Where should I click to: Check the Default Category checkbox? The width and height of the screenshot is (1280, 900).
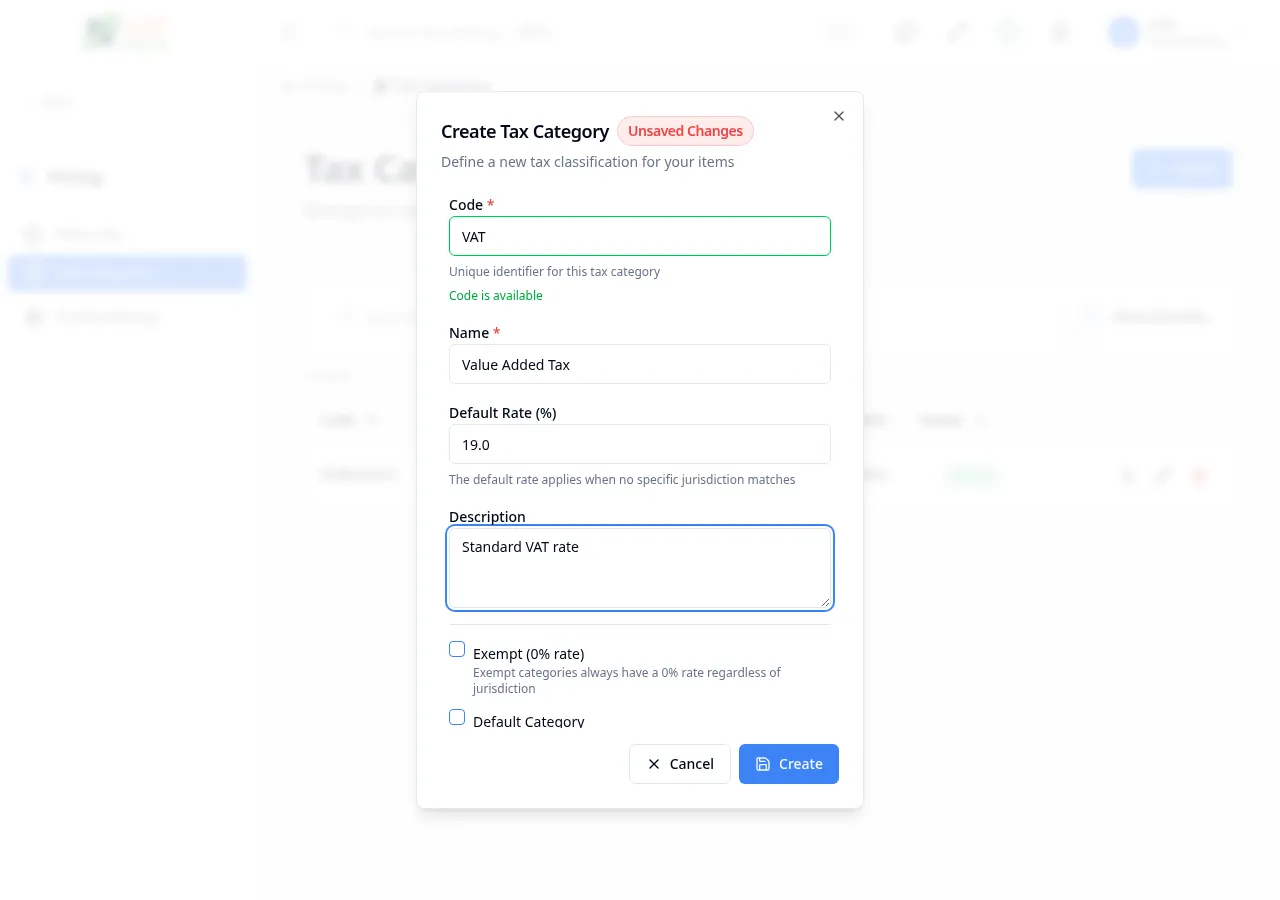point(457,717)
